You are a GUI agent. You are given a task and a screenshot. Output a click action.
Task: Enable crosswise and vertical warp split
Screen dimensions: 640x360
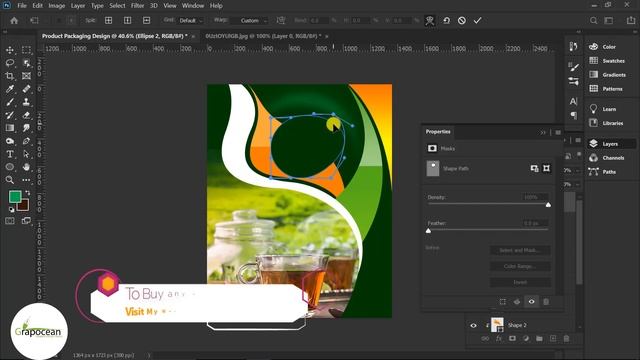point(109,20)
